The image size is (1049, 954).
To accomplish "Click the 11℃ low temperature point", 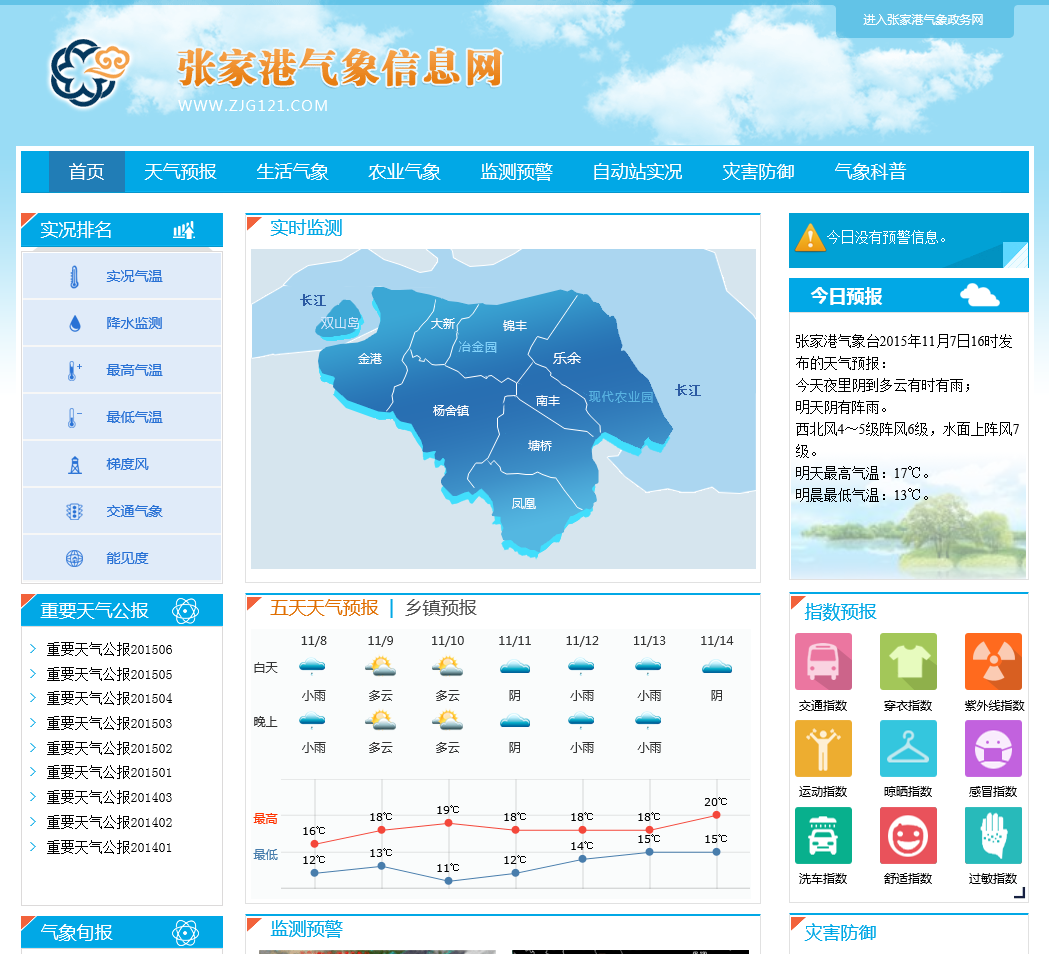I will coord(448,881).
